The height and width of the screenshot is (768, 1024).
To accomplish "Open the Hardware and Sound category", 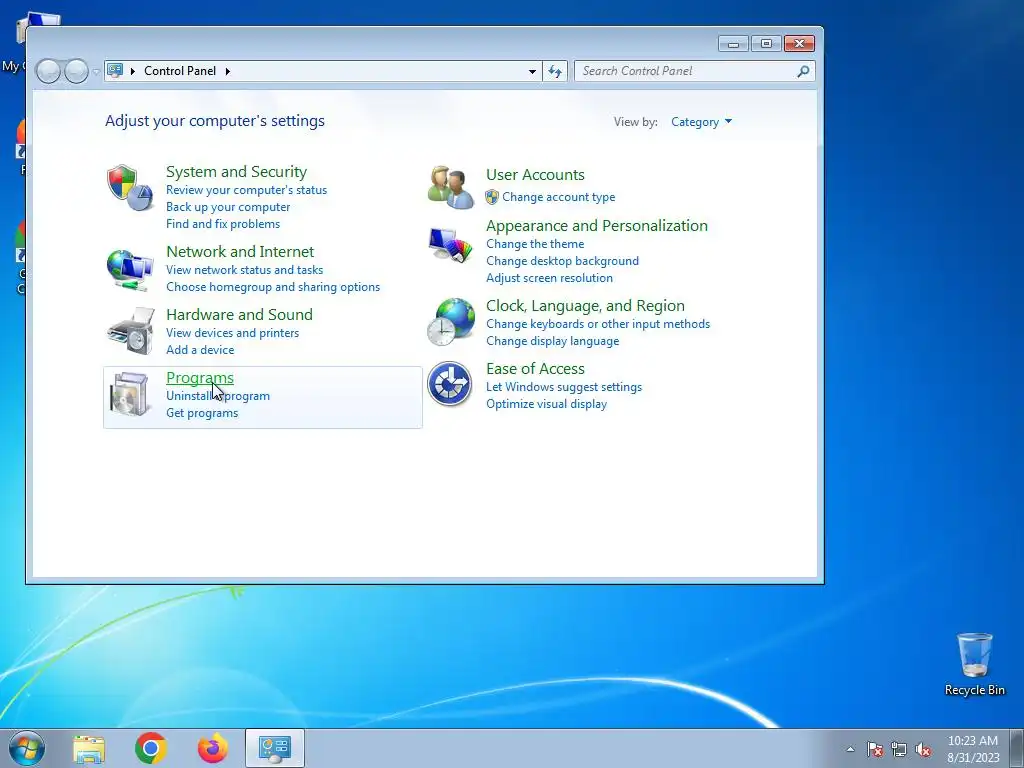I will [239, 315].
